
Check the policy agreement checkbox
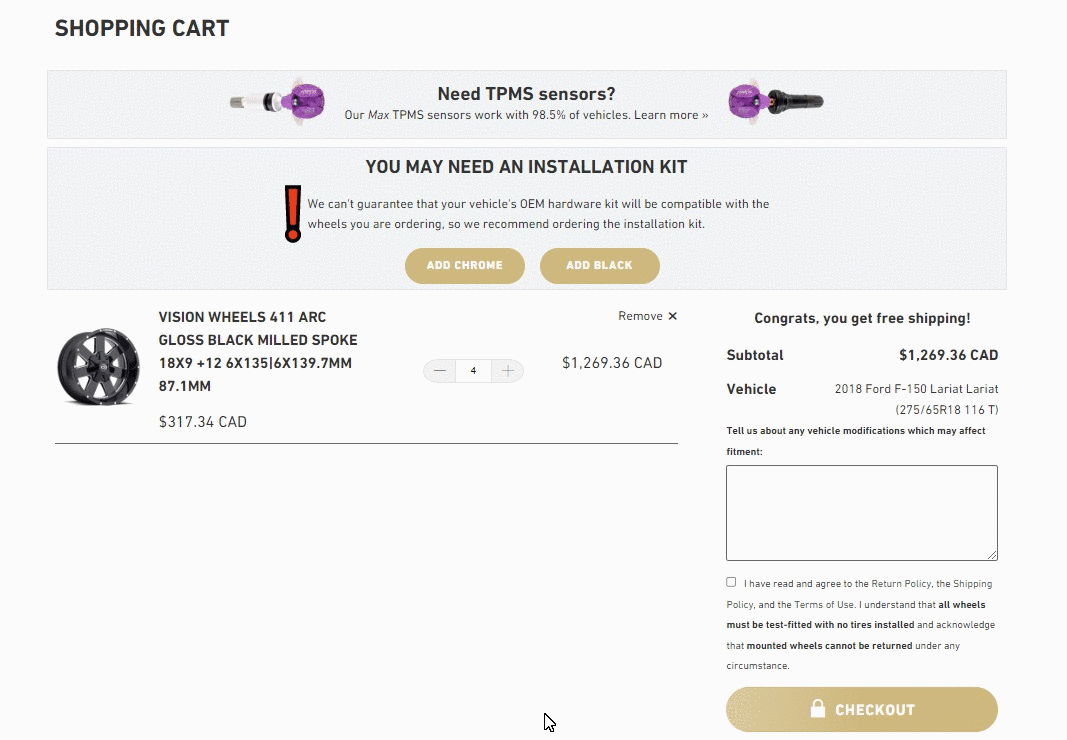coord(731,582)
